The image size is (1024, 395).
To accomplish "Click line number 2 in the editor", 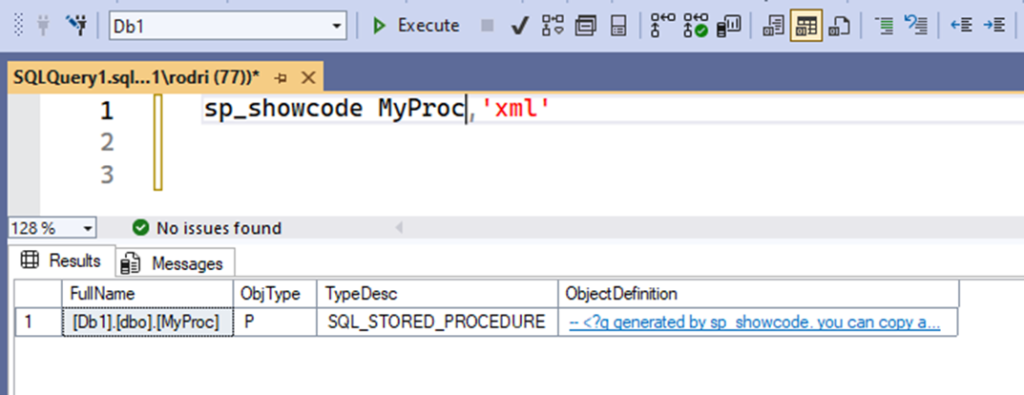I will click(106, 142).
